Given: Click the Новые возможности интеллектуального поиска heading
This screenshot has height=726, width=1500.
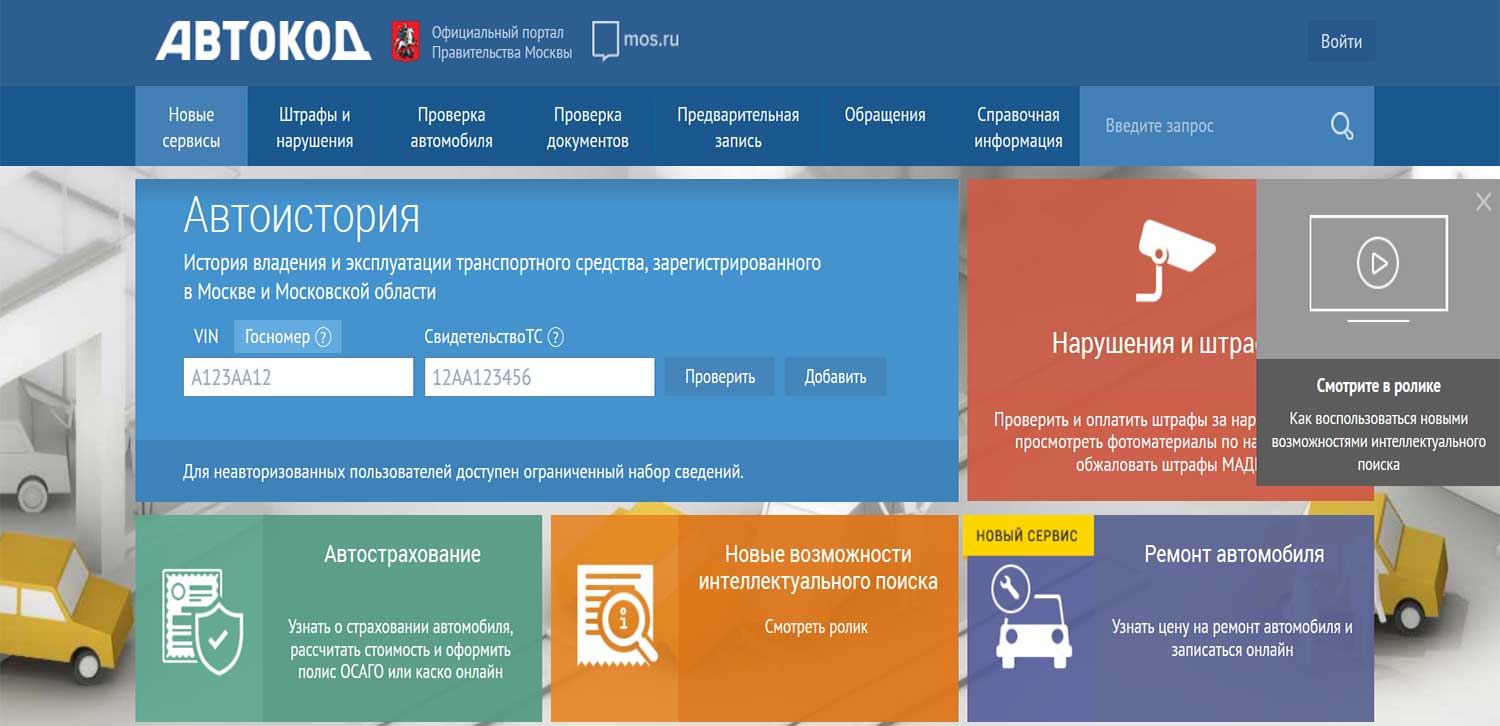Looking at the screenshot, I should point(818,567).
